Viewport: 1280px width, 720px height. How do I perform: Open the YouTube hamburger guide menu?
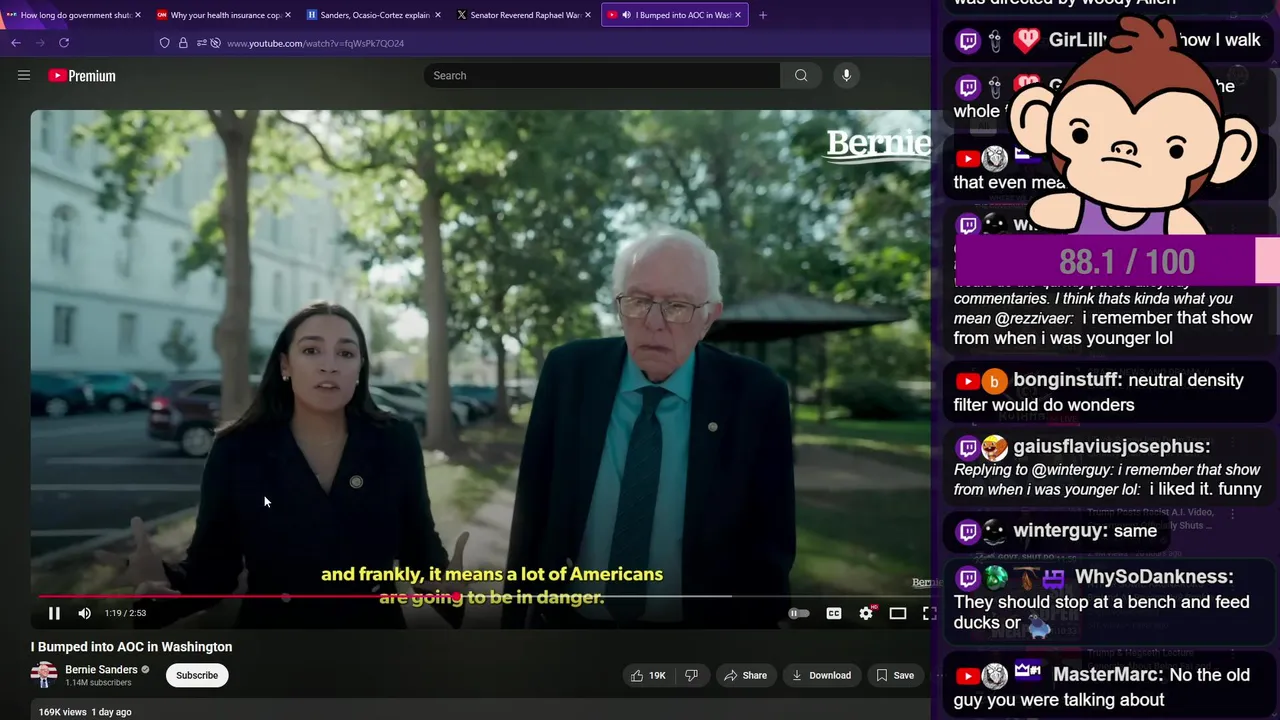pos(24,75)
